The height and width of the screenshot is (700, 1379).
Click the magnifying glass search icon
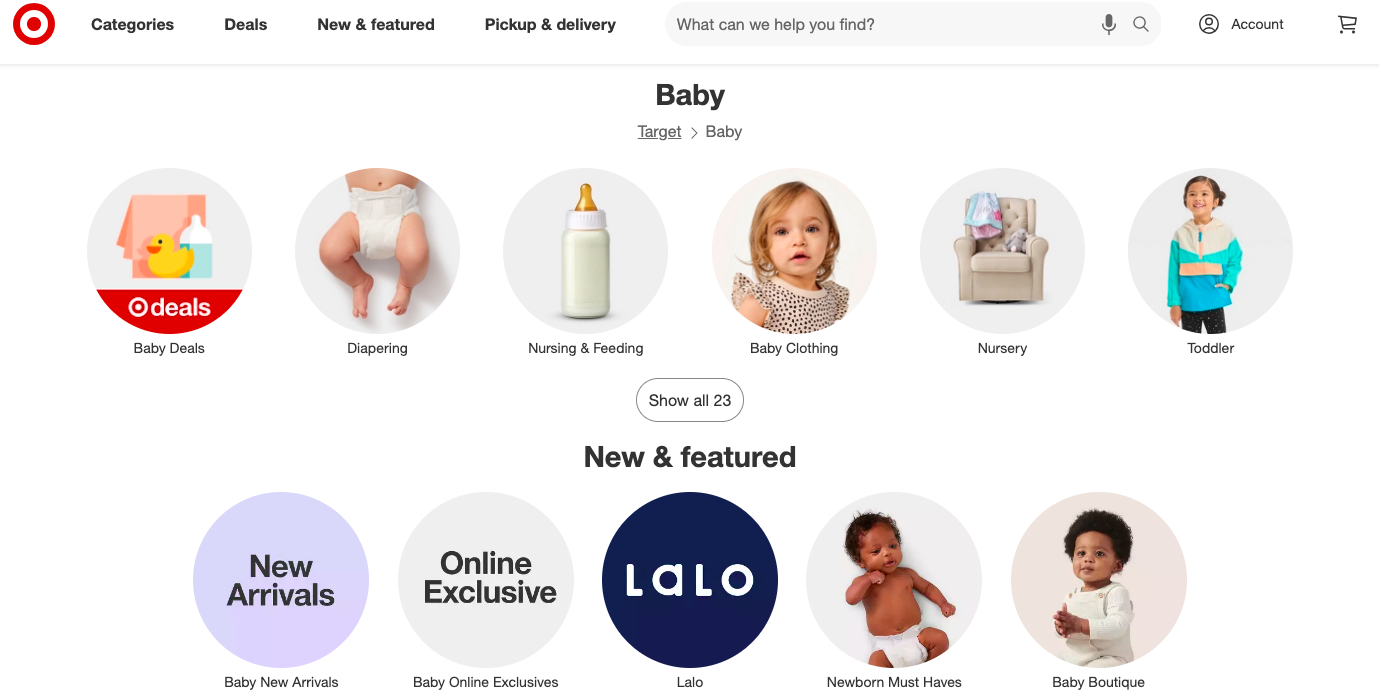pos(1140,24)
